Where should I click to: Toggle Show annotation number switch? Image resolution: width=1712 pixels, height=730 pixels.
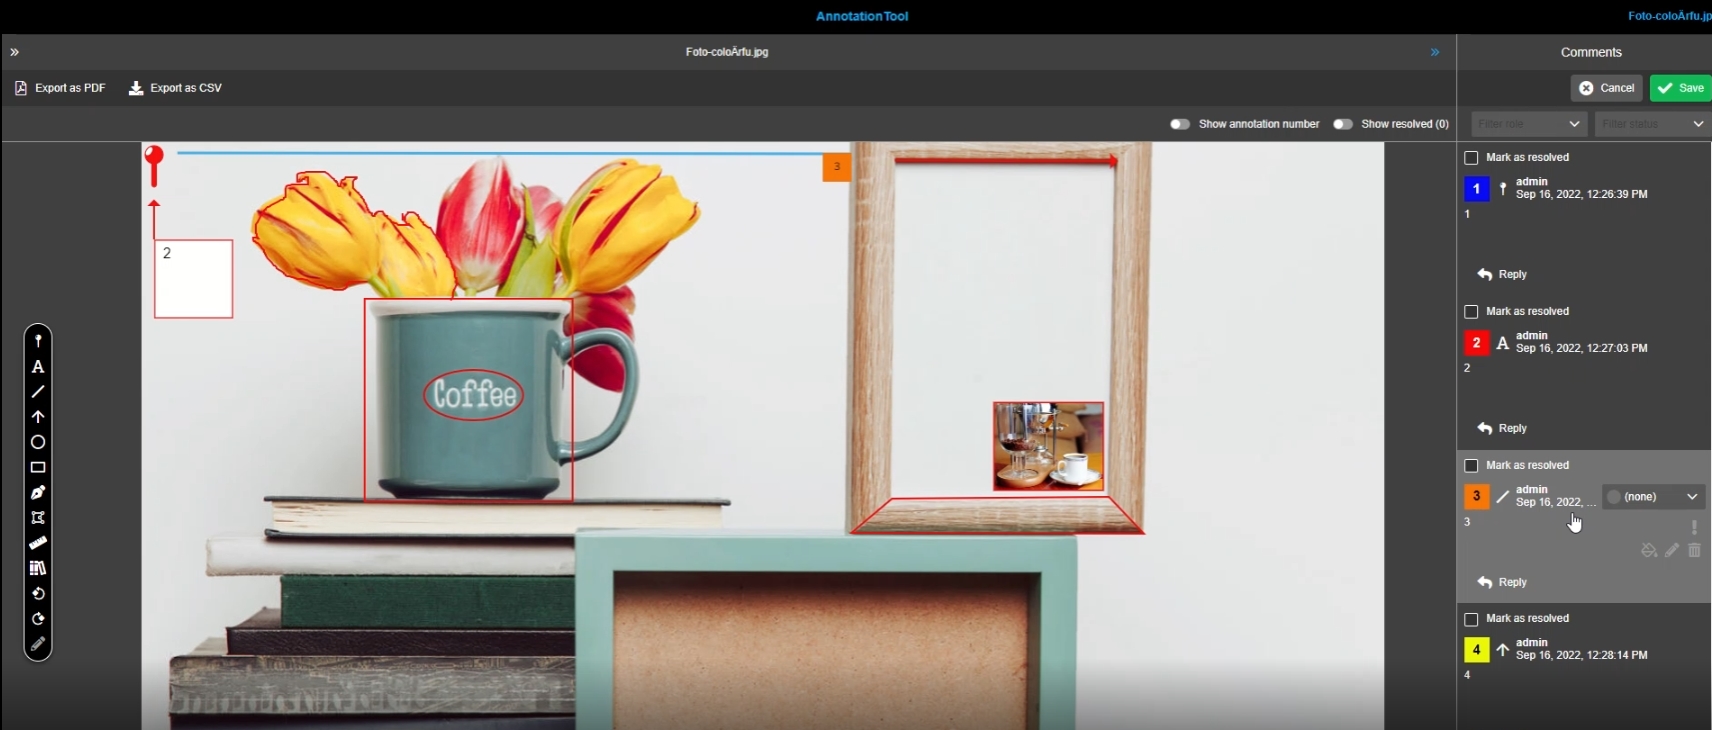tap(1180, 124)
